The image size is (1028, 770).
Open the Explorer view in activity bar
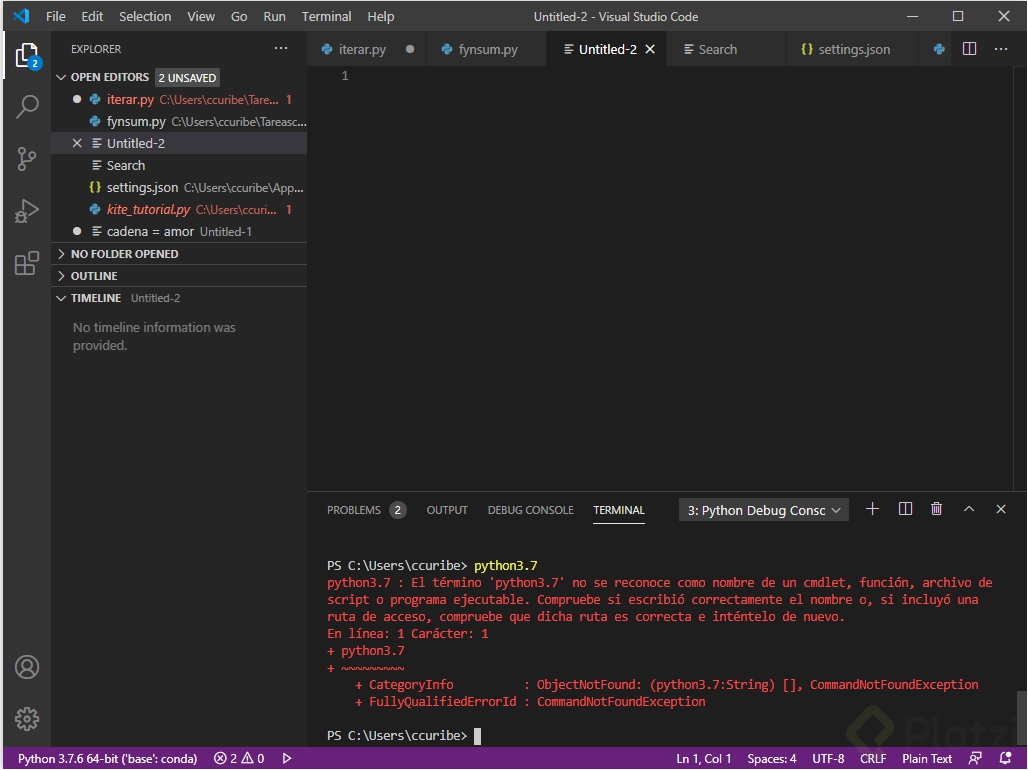(x=27, y=56)
